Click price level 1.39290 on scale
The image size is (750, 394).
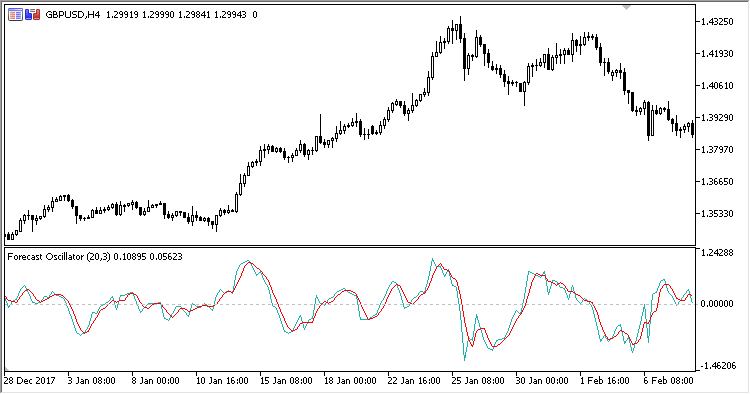point(717,118)
